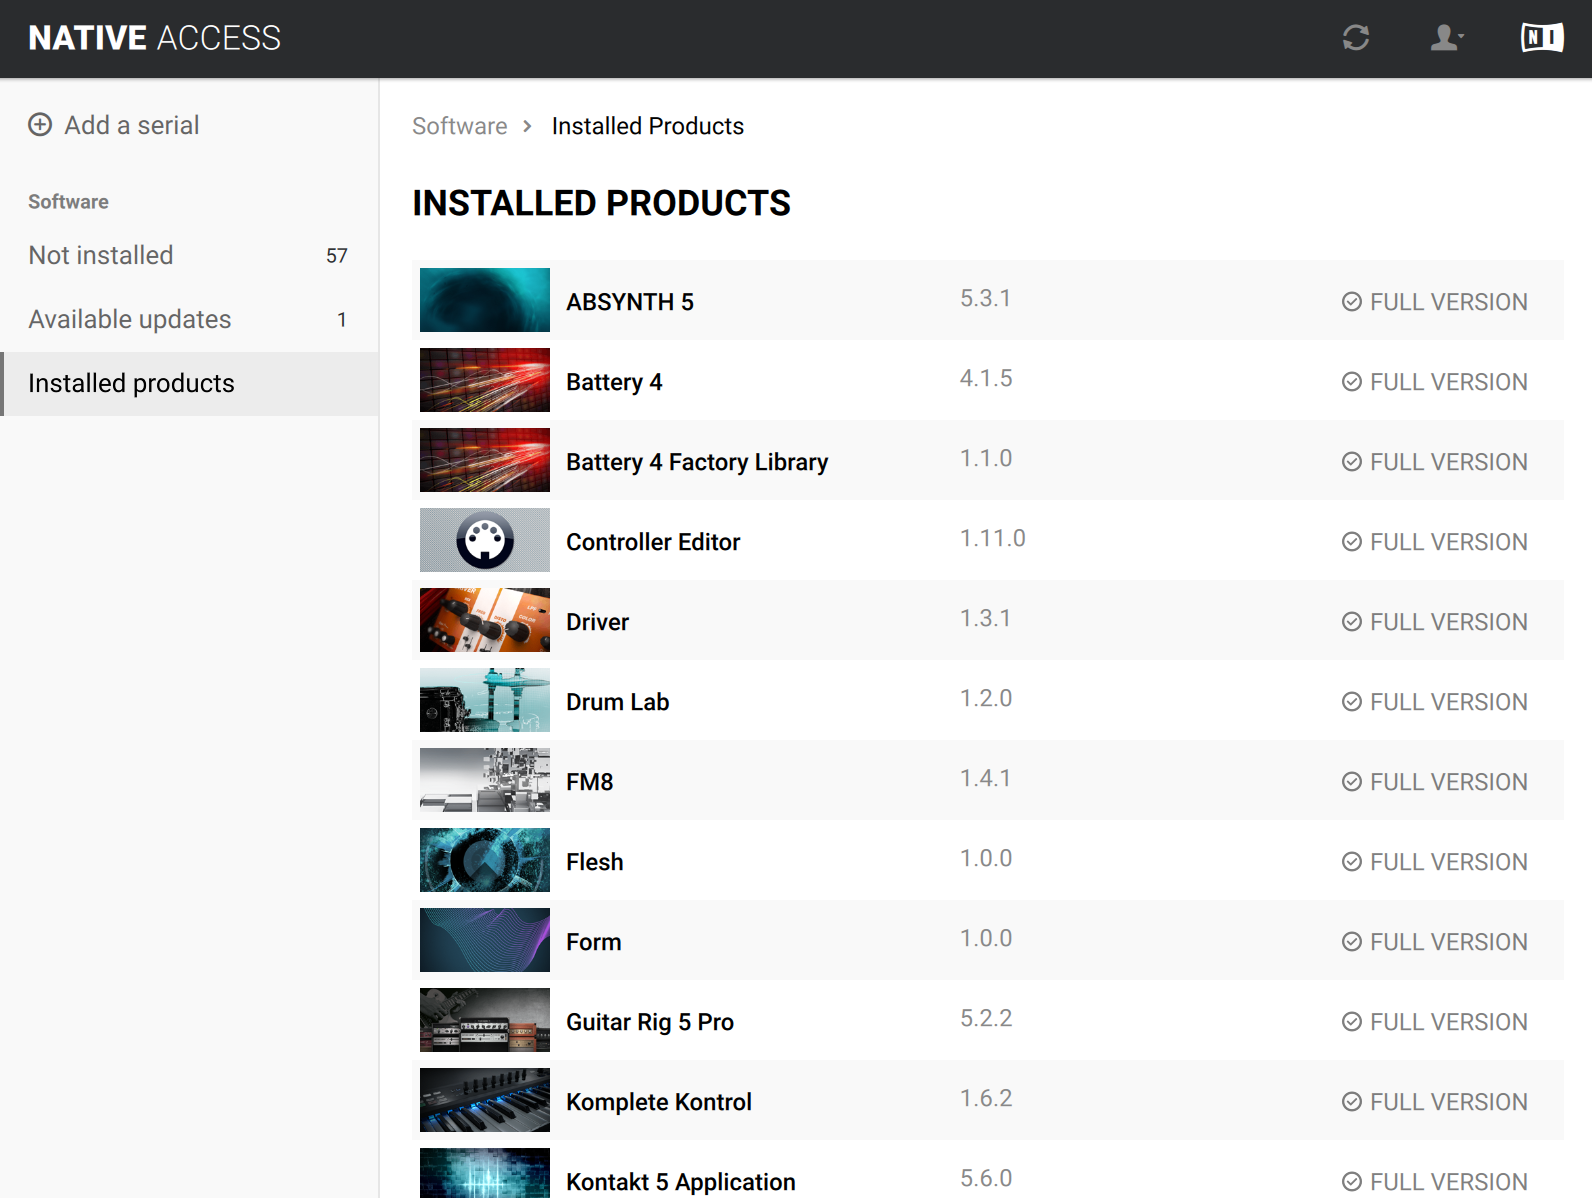The width and height of the screenshot is (1592, 1198).
Task: Click the Driver full version checkmark icon
Action: (1352, 622)
